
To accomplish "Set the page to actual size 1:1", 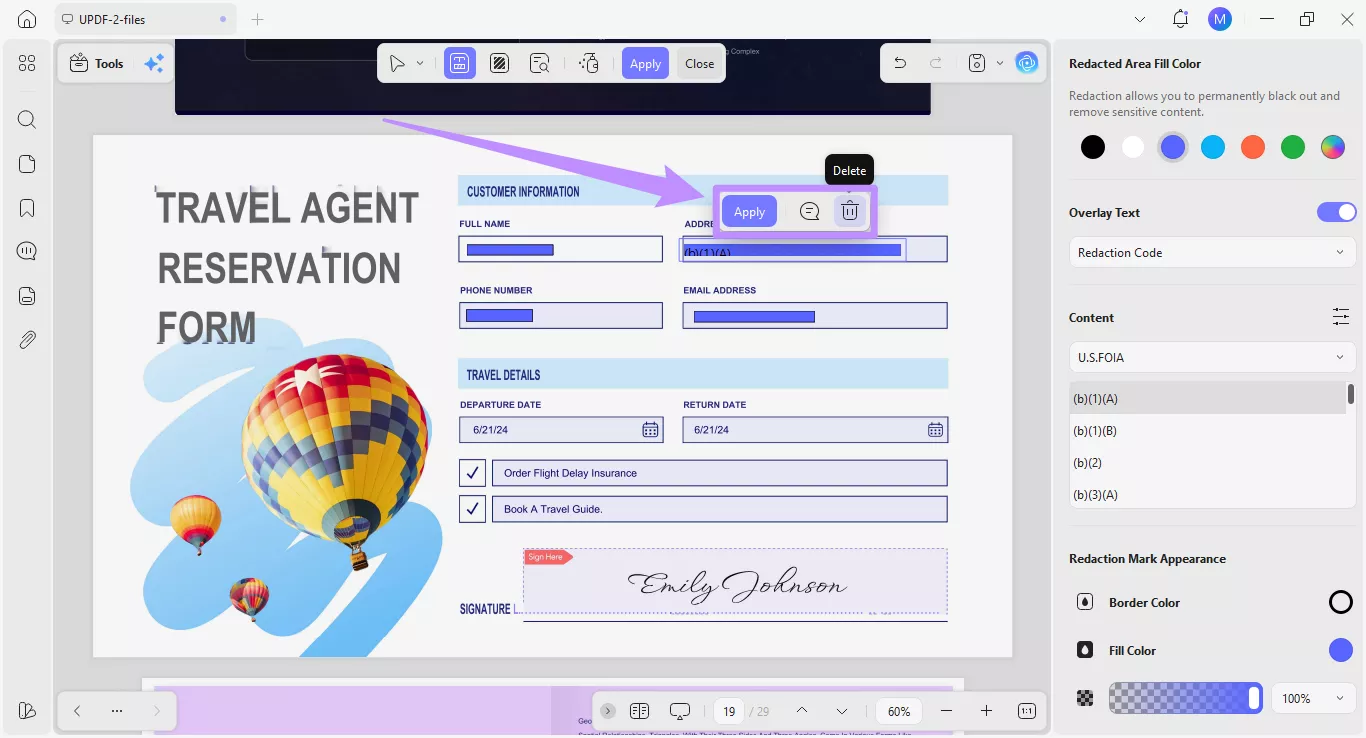I will [x=1027, y=711].
